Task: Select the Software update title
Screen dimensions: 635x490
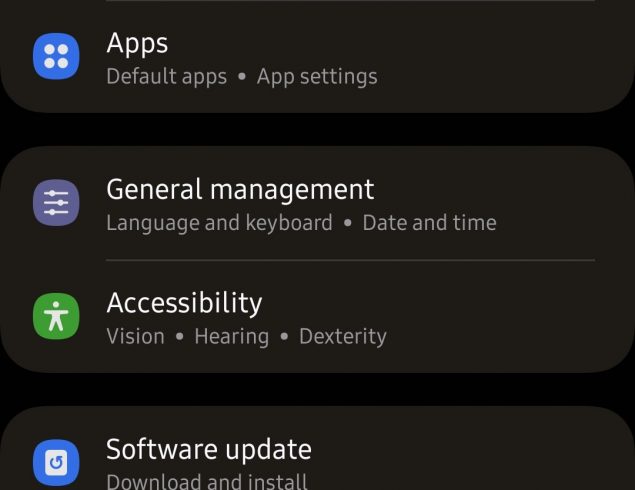Action: coord(209,449)
